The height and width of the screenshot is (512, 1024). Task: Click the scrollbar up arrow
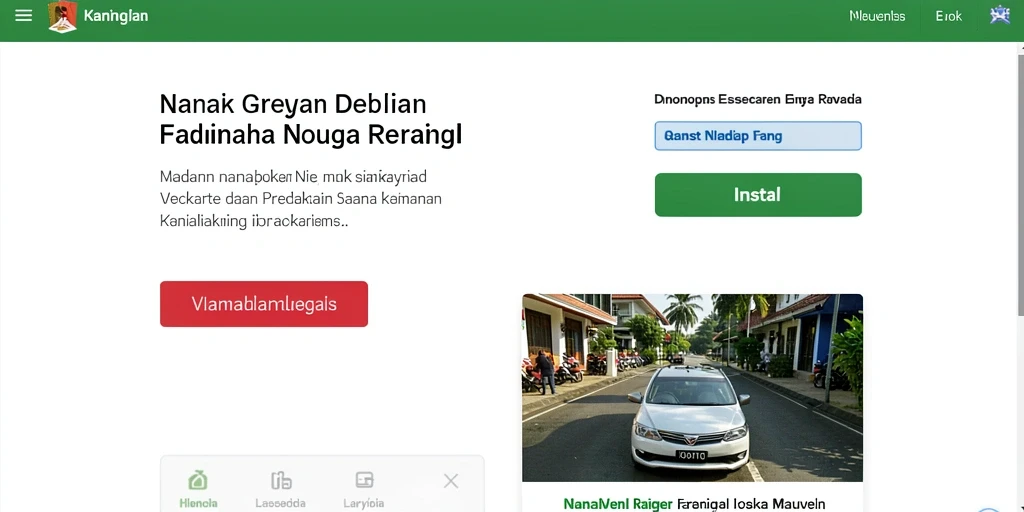coord(1019,46)
